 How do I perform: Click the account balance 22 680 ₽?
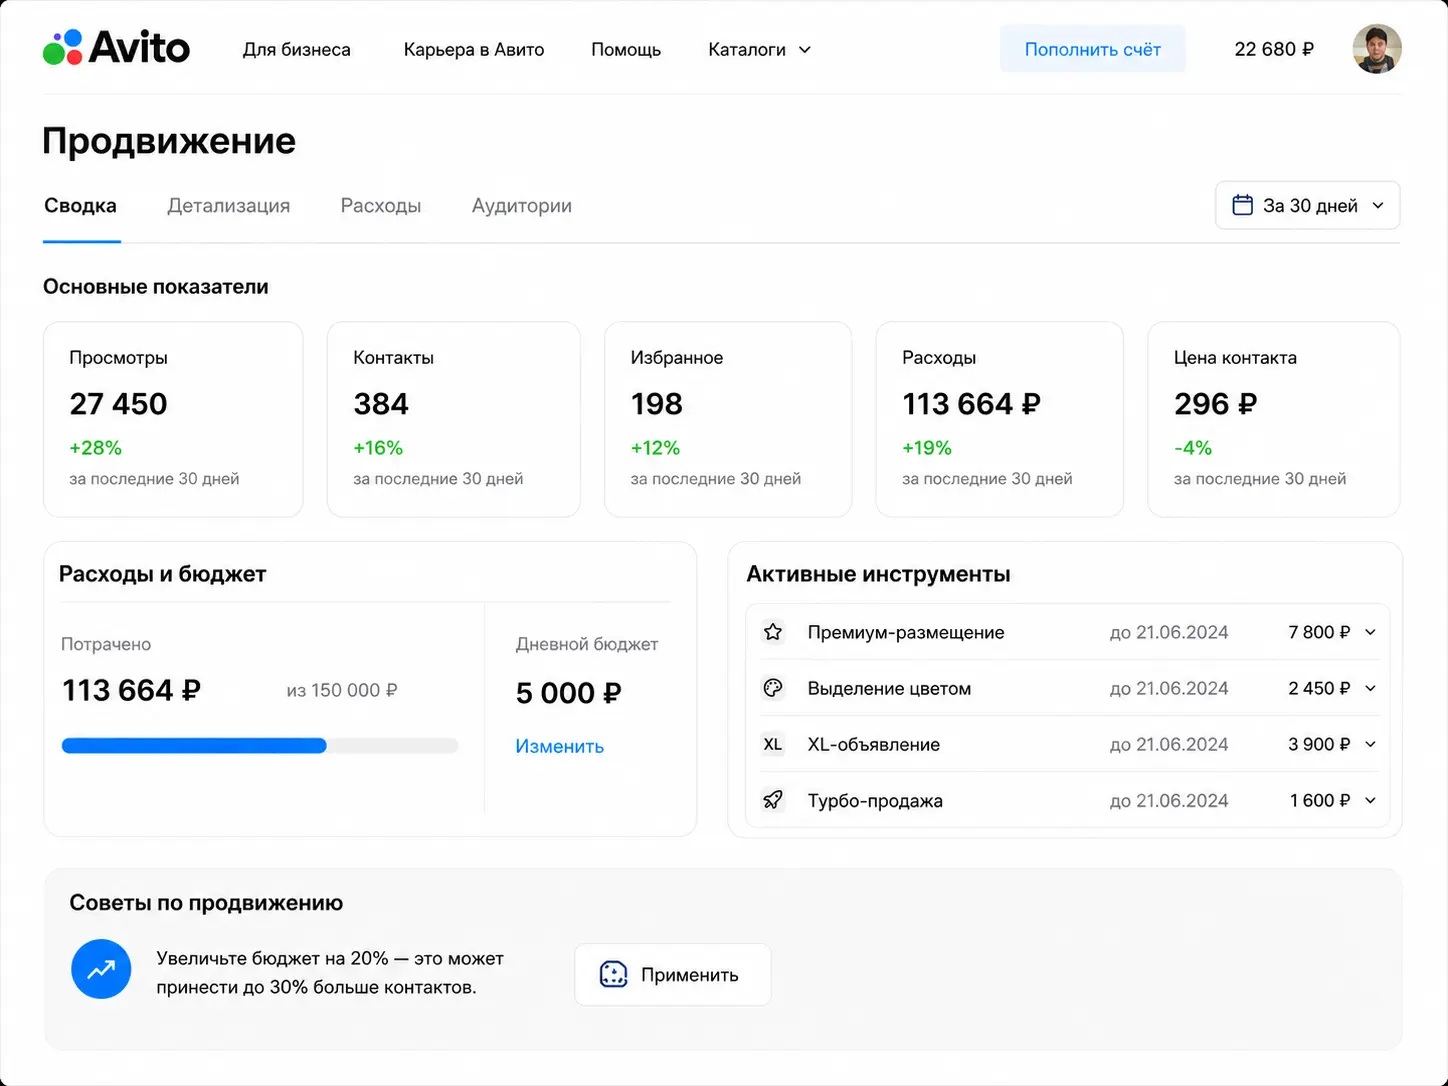[x=1274, y=49]
